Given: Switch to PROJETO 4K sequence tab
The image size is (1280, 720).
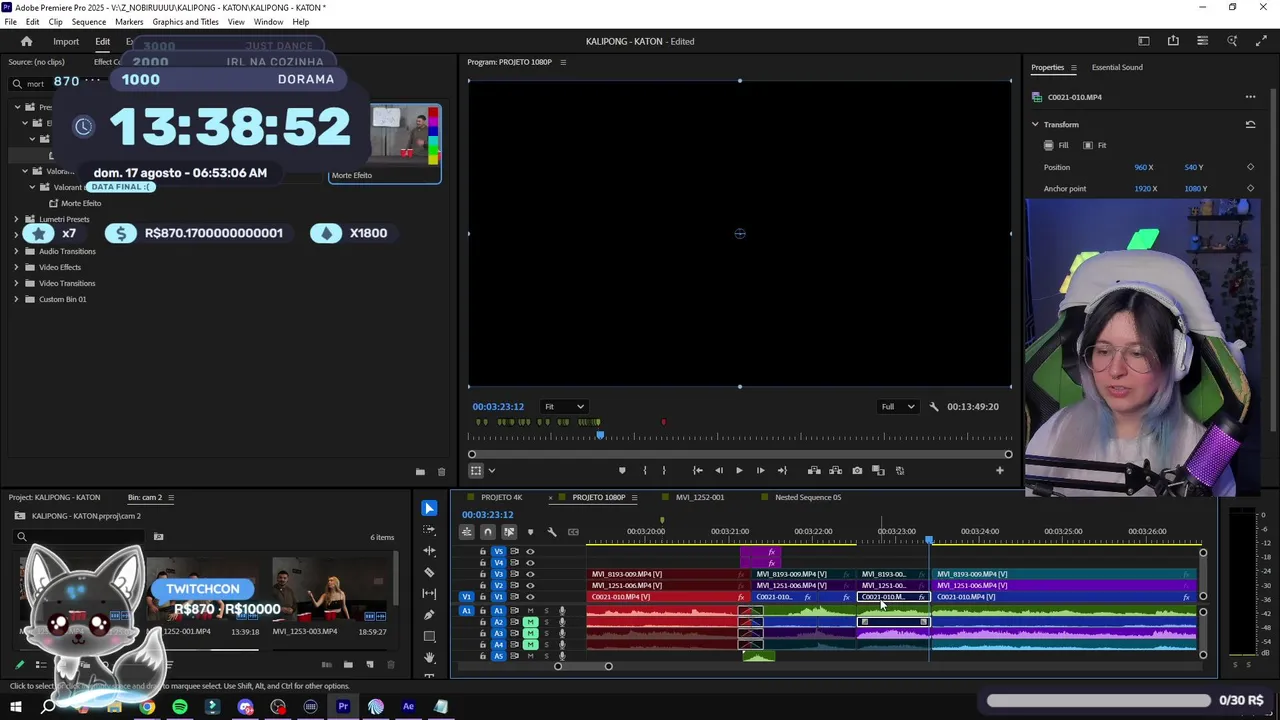Looking at the screenshot, I should pos(501,498).
